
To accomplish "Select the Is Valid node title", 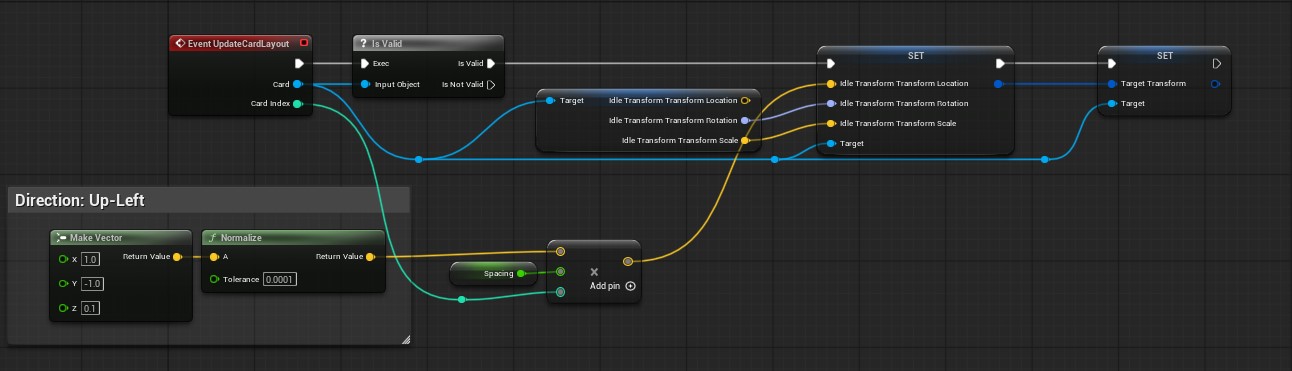I will click(386, 44).
